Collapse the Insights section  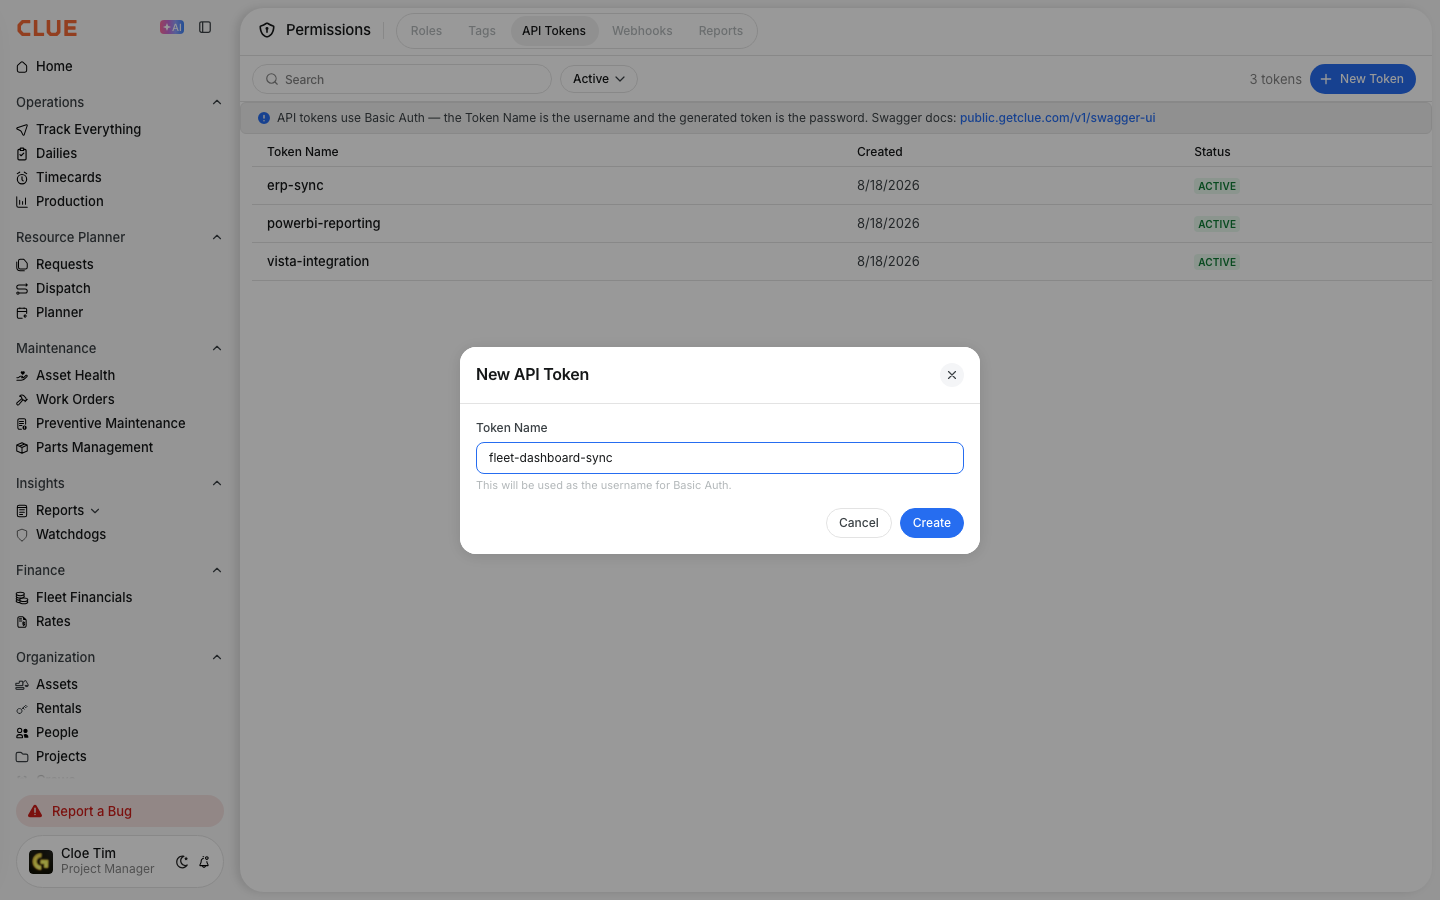tap(217, 483)
